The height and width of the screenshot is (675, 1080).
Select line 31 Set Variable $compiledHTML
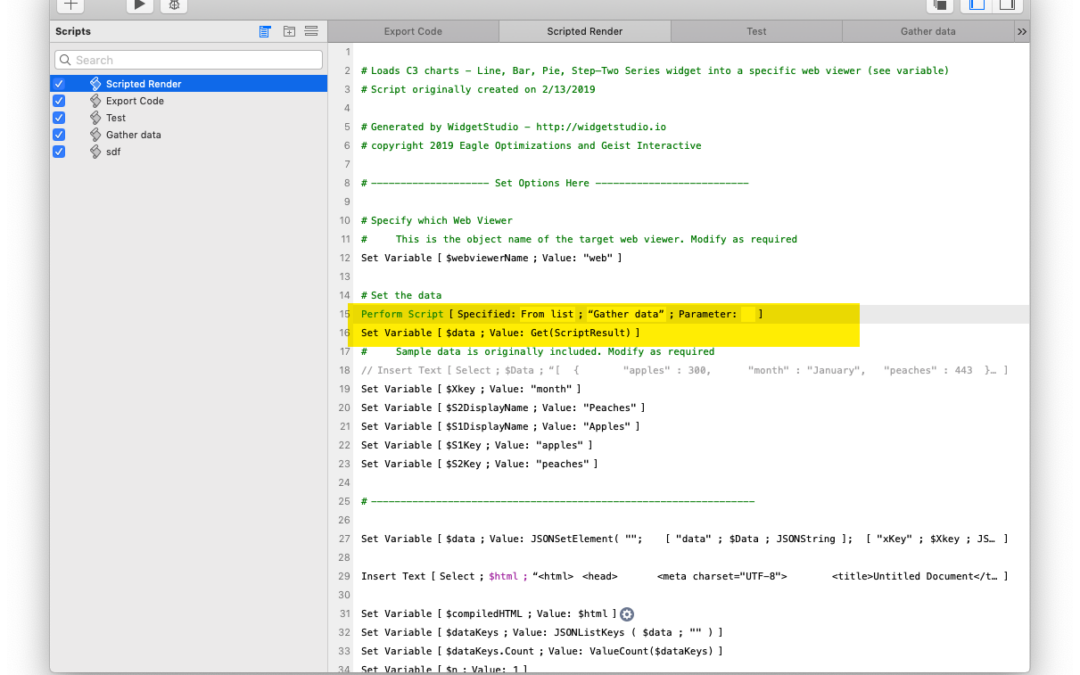point(488,614)
